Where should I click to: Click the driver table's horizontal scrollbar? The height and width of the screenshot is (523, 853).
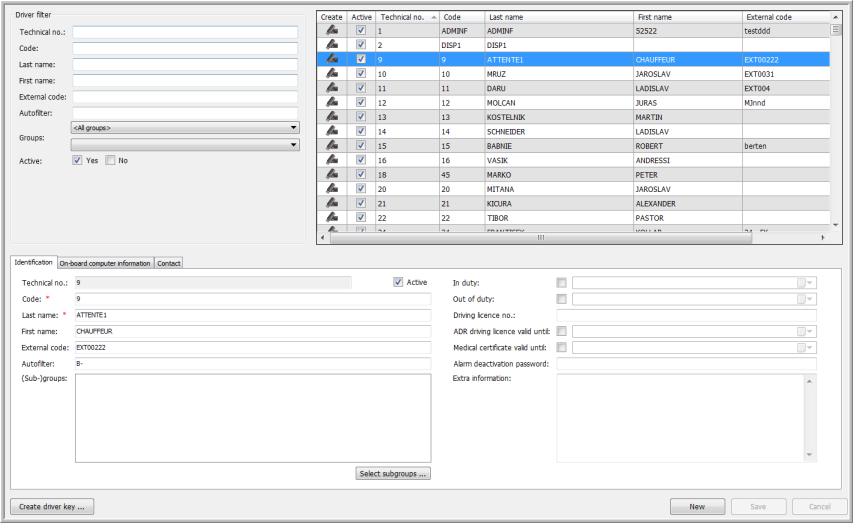click(540, 238)
